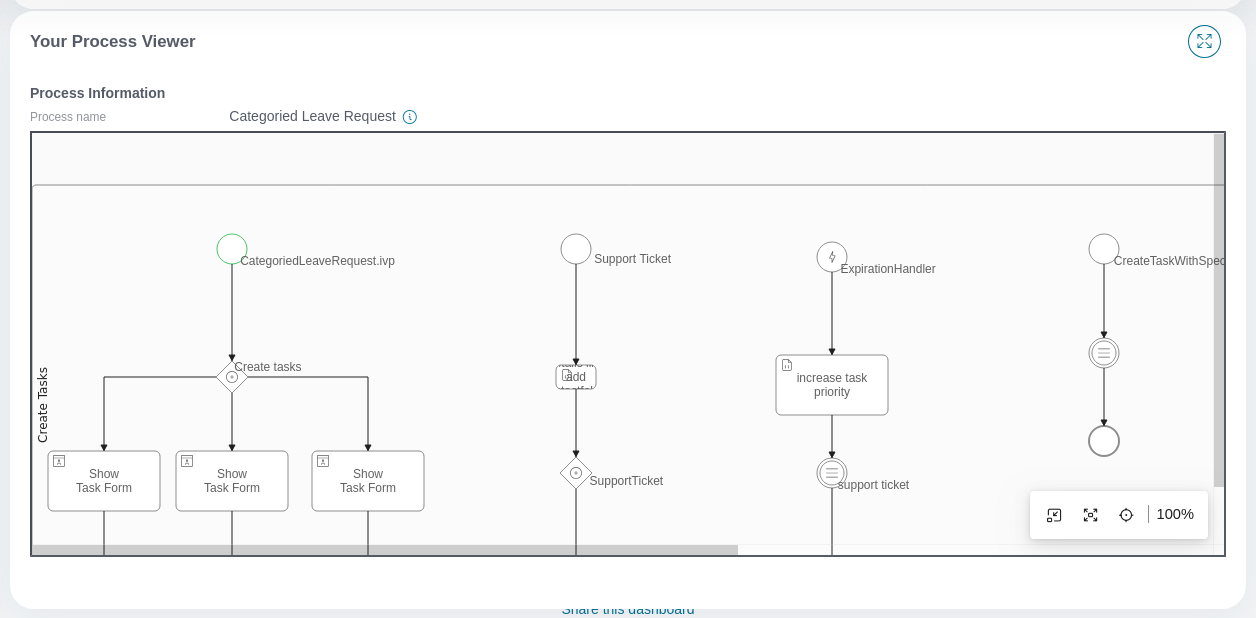Click the increase task priority task box
The height and width of the screenshot is (618, 1256).
tap(832, 385)
